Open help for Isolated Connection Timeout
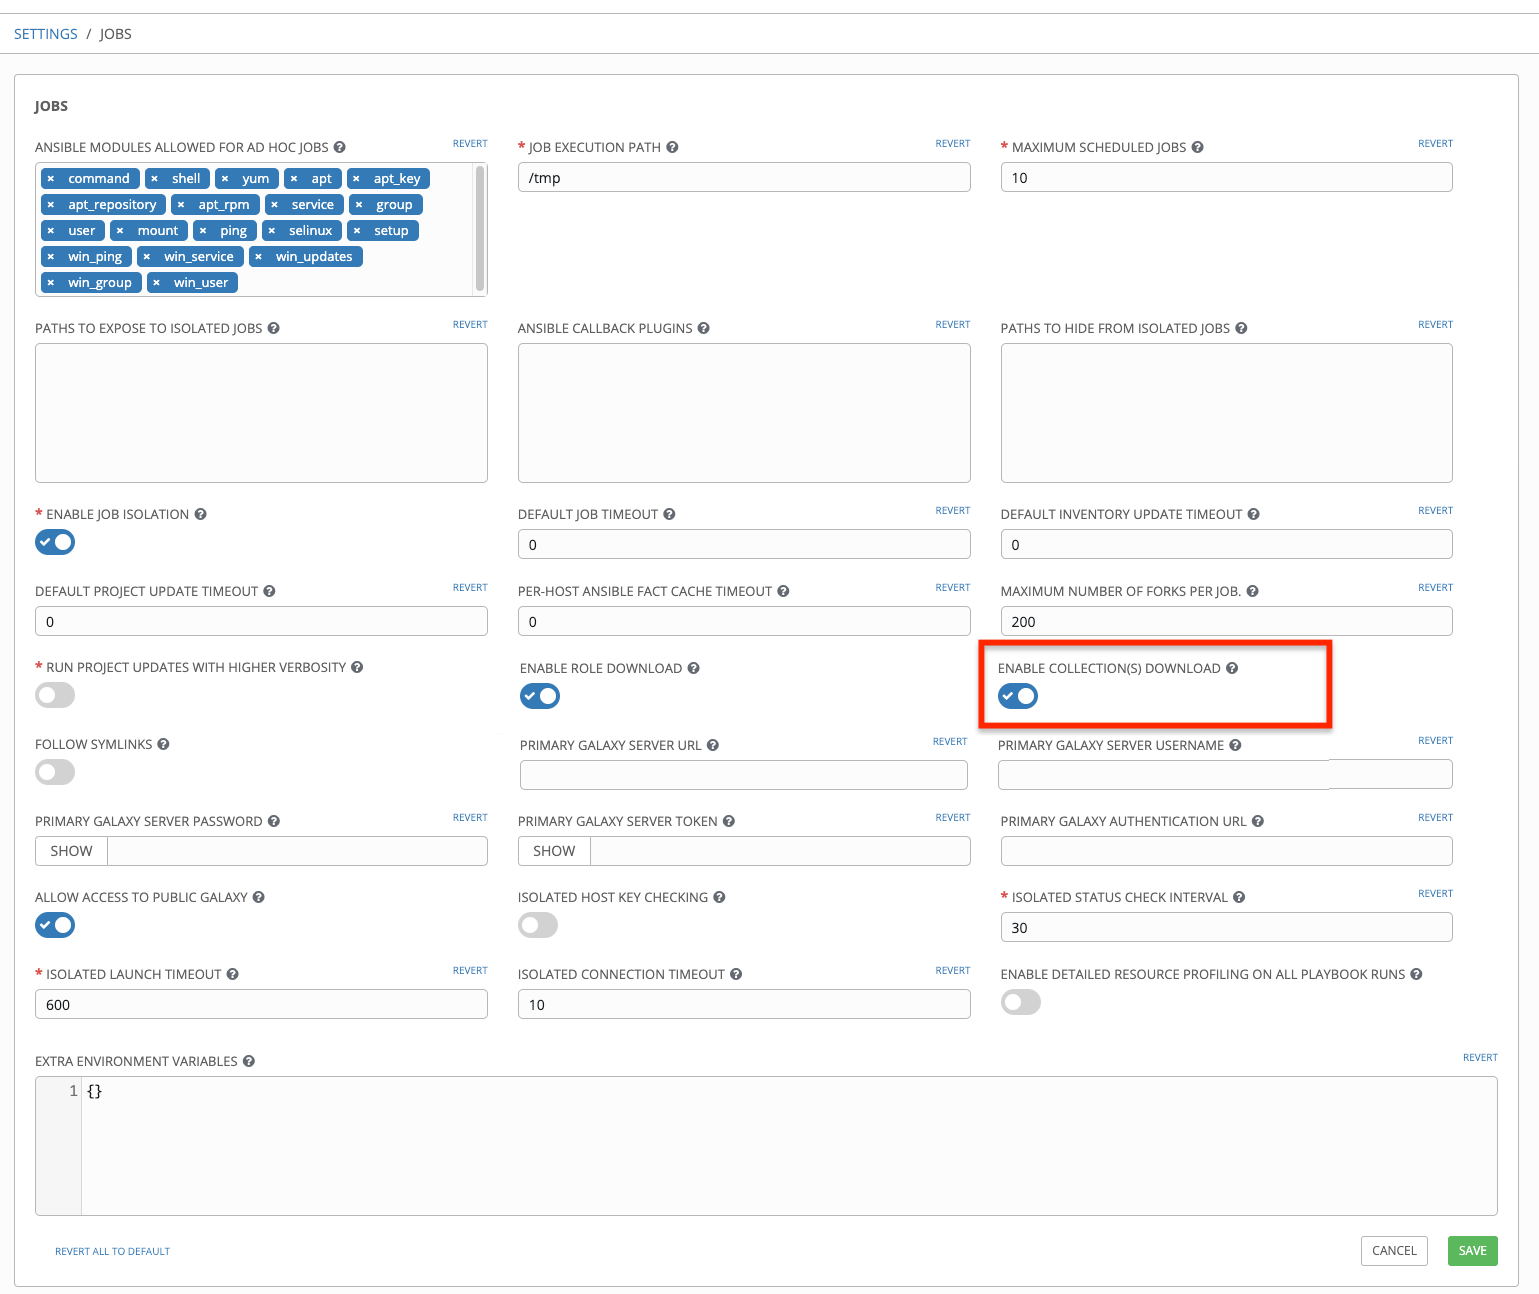Viewport: 1539px width, 1294px height. [x=736, y=974]
